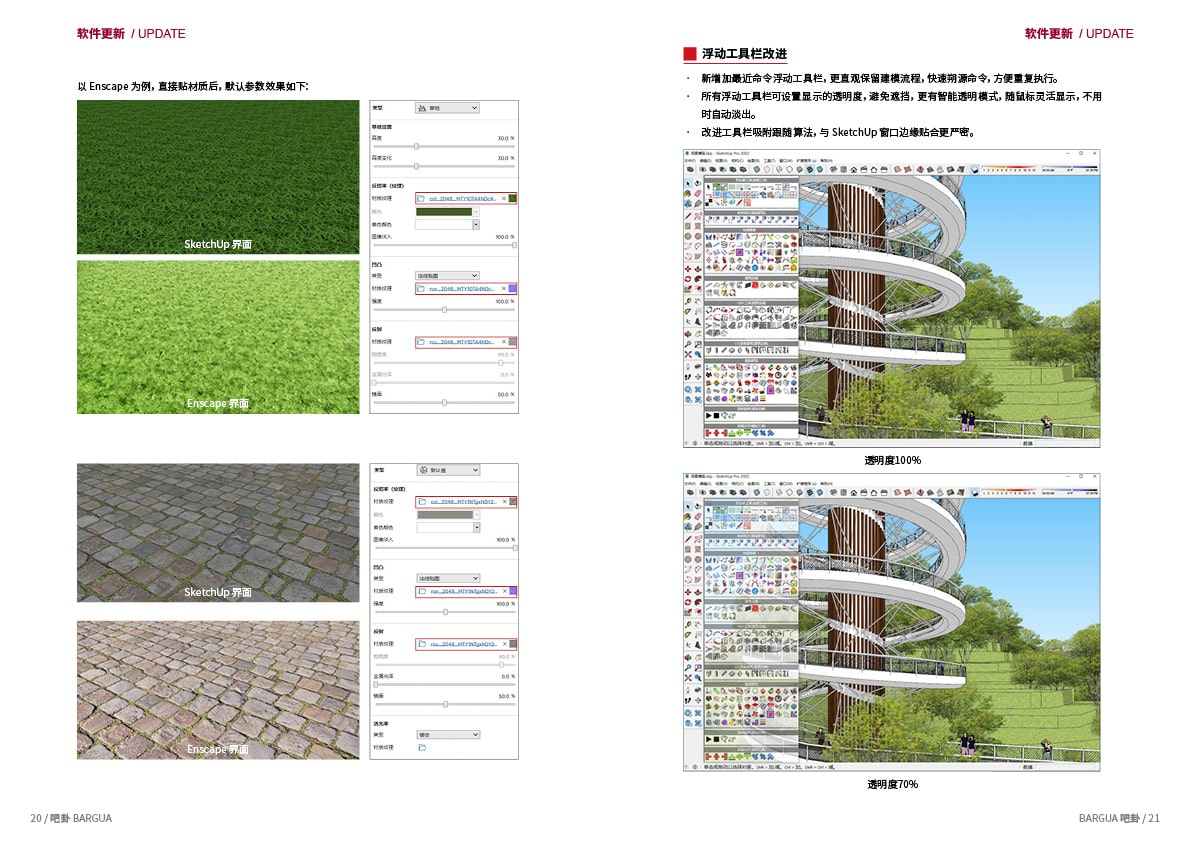The height and width of the screenshot is (842, 1191).
Task: Click the house-shaped view icon in upper SketchUp toolbar
Action: (854, 169)
